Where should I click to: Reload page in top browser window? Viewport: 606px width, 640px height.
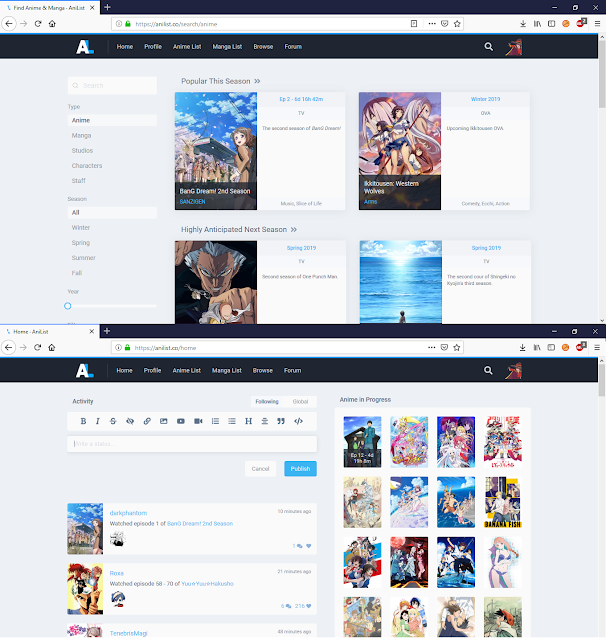[38, 24]
